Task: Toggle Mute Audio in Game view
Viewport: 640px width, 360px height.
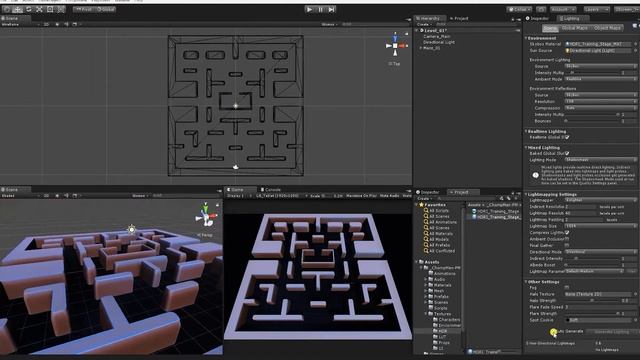Action: [389, 196]
